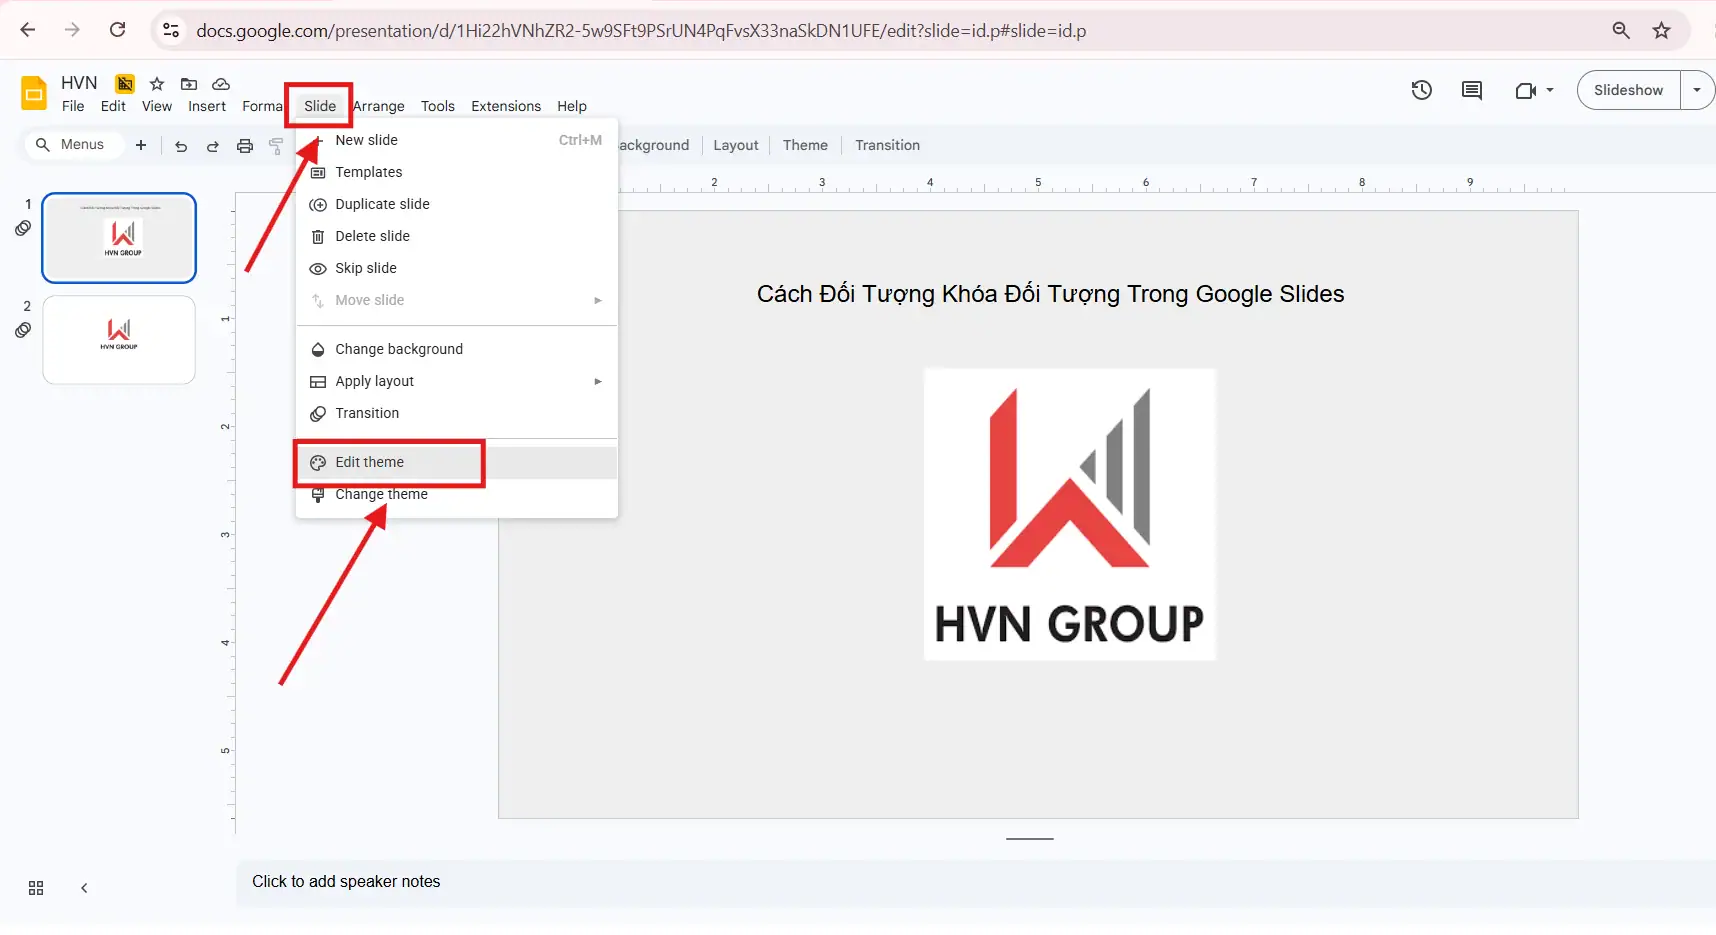Toggle Skip slide for the current slide
The height and width of the screenshot is (935, 1716).
click(364, 268)
